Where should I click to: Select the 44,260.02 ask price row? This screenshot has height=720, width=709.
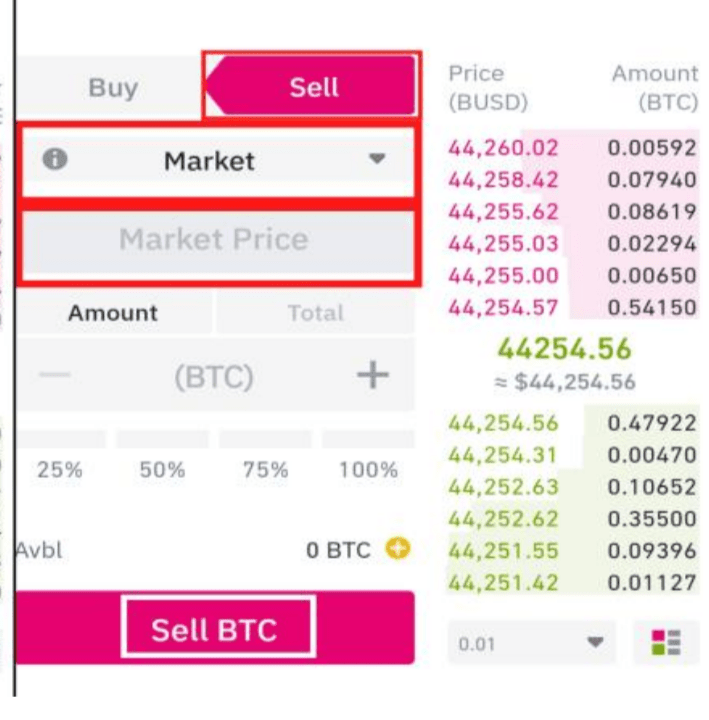(x=503, y=148)
